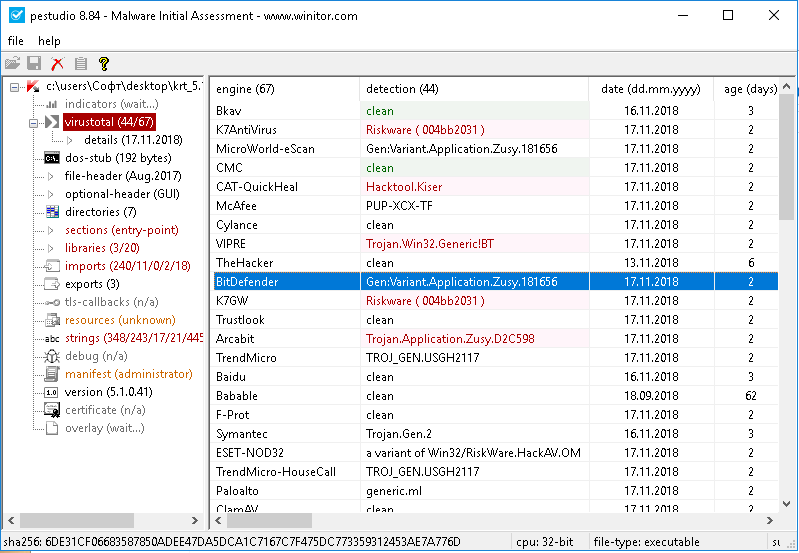Click the imports arrow icon
The width and height of the screenshot is (799, 553).
point(52,266)
